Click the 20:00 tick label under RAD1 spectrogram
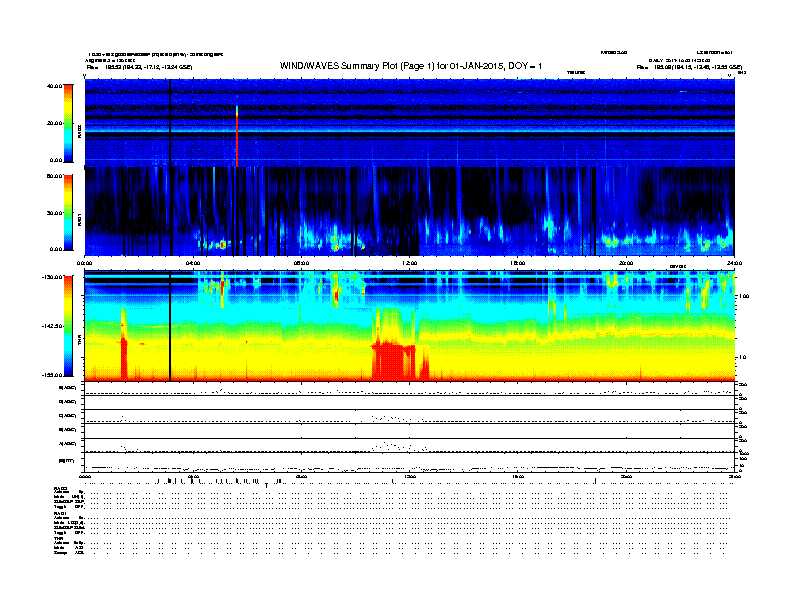This screenshot has width=792, height=612. pos(626,263)
